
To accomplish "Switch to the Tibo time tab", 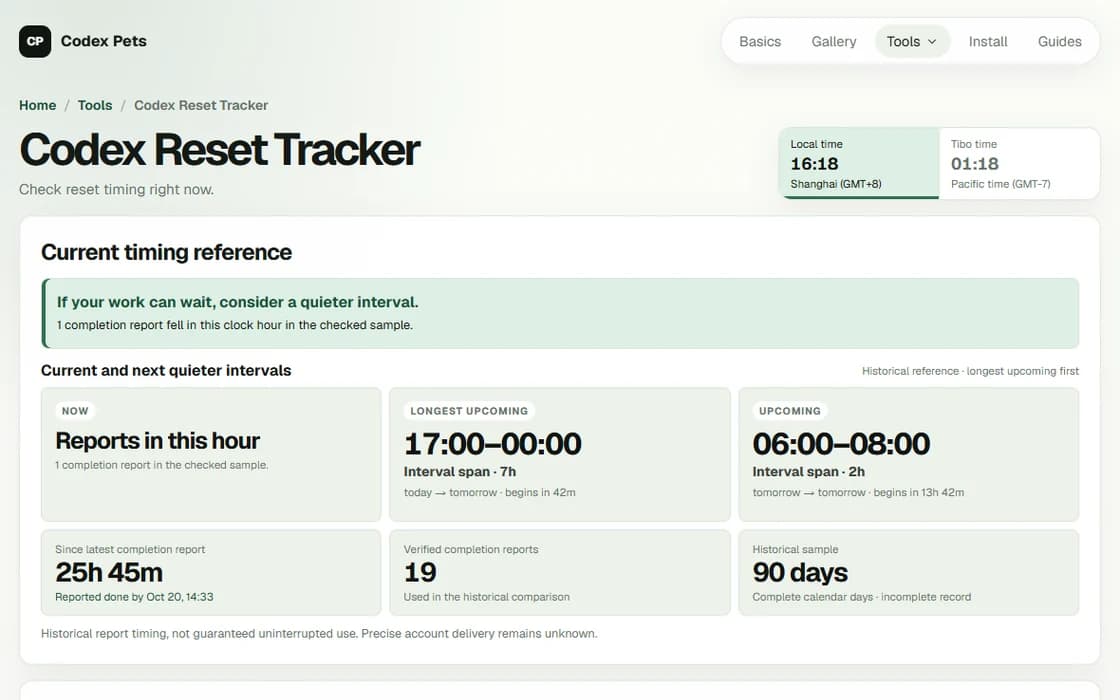I will coord(1019,164).
